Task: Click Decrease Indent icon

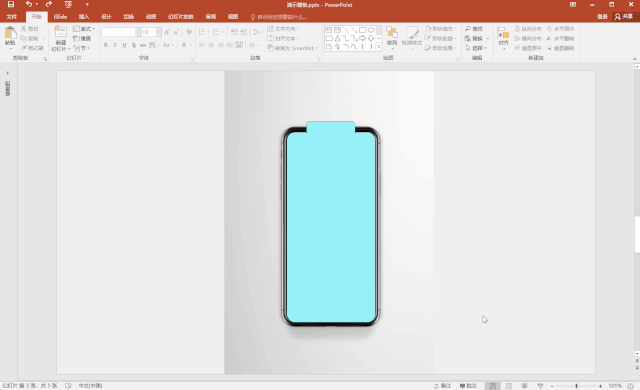Action: pos(234,32)
